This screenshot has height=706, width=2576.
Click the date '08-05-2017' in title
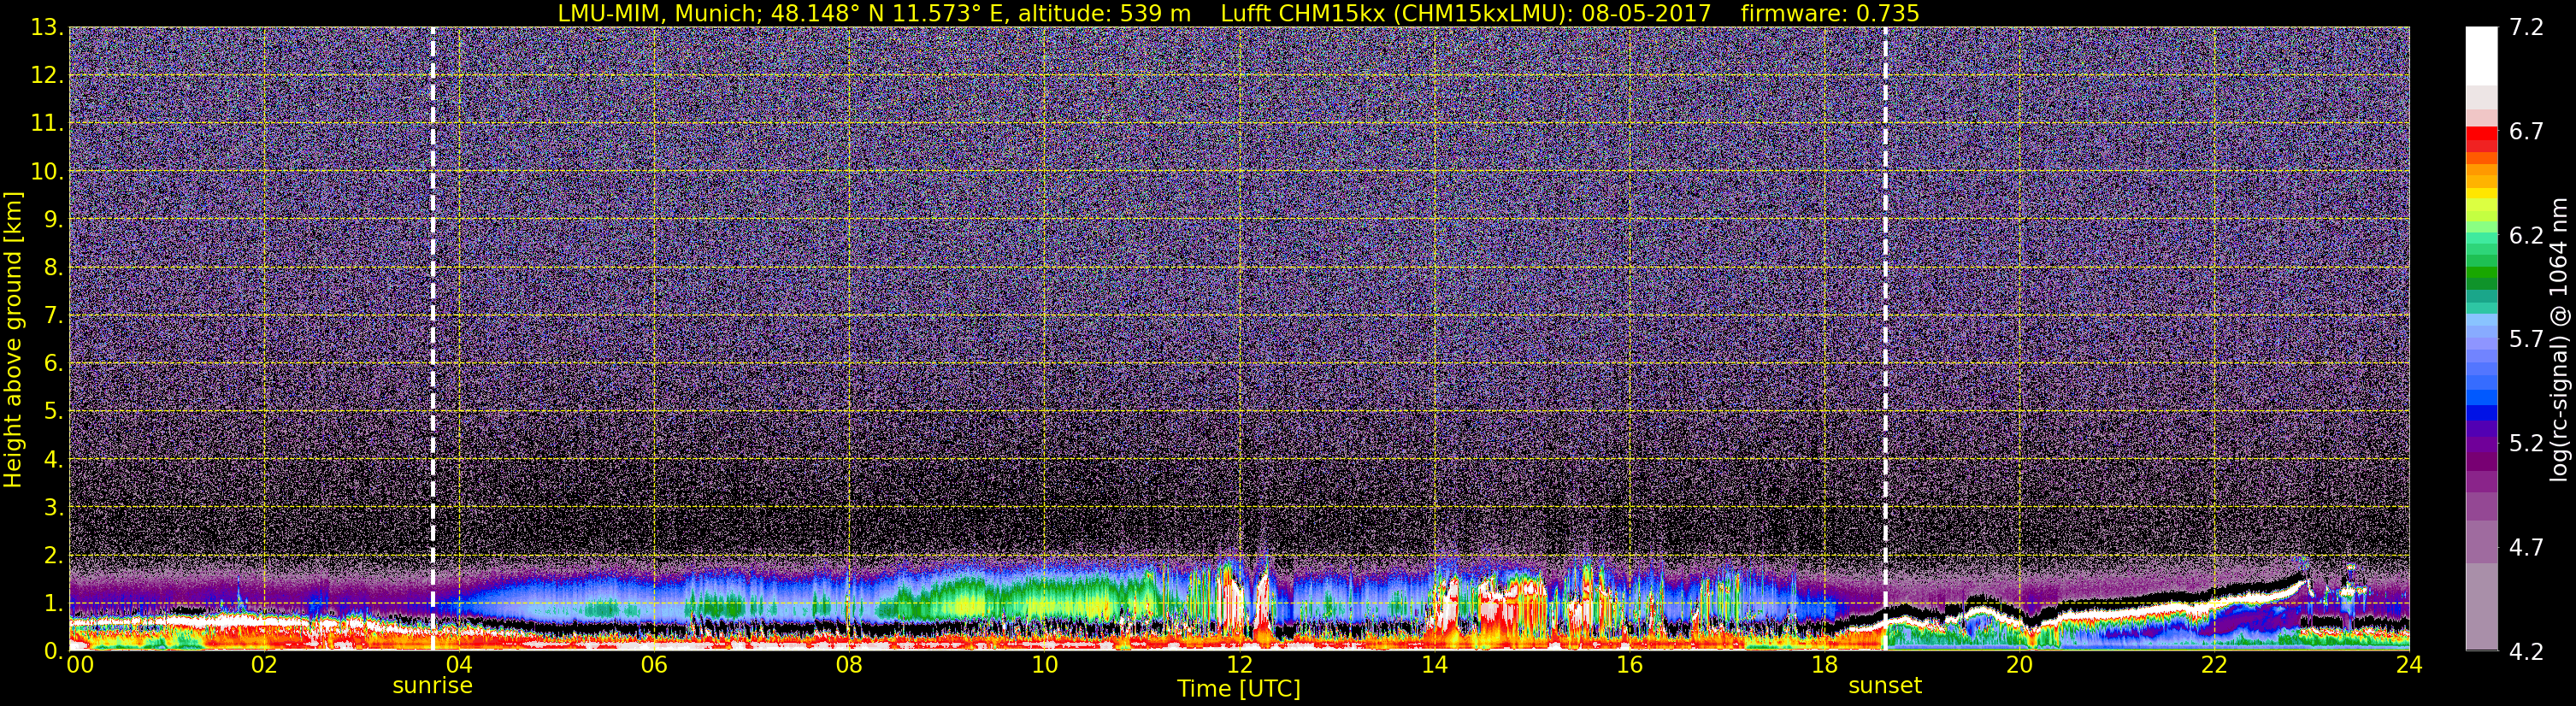tap(1646, 13)
